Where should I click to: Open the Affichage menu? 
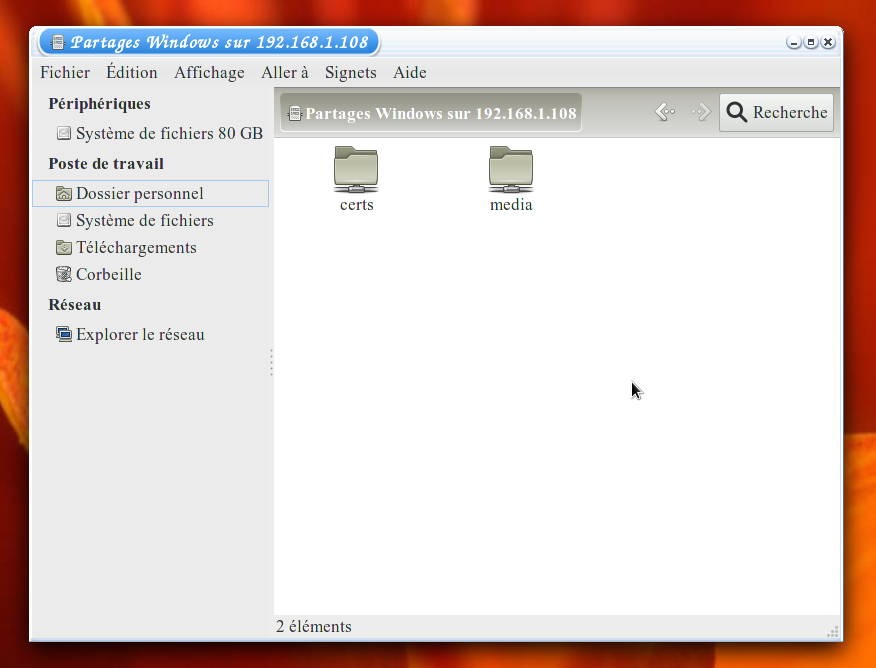coord(210,73)
